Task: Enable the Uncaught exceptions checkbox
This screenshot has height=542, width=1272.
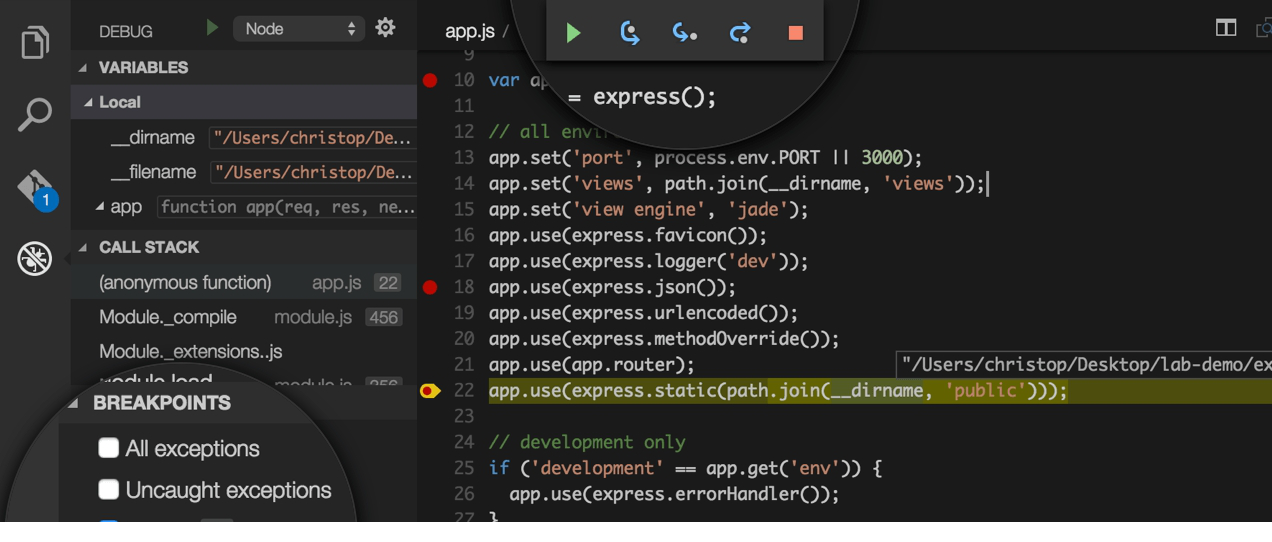Action: (109, 489)
